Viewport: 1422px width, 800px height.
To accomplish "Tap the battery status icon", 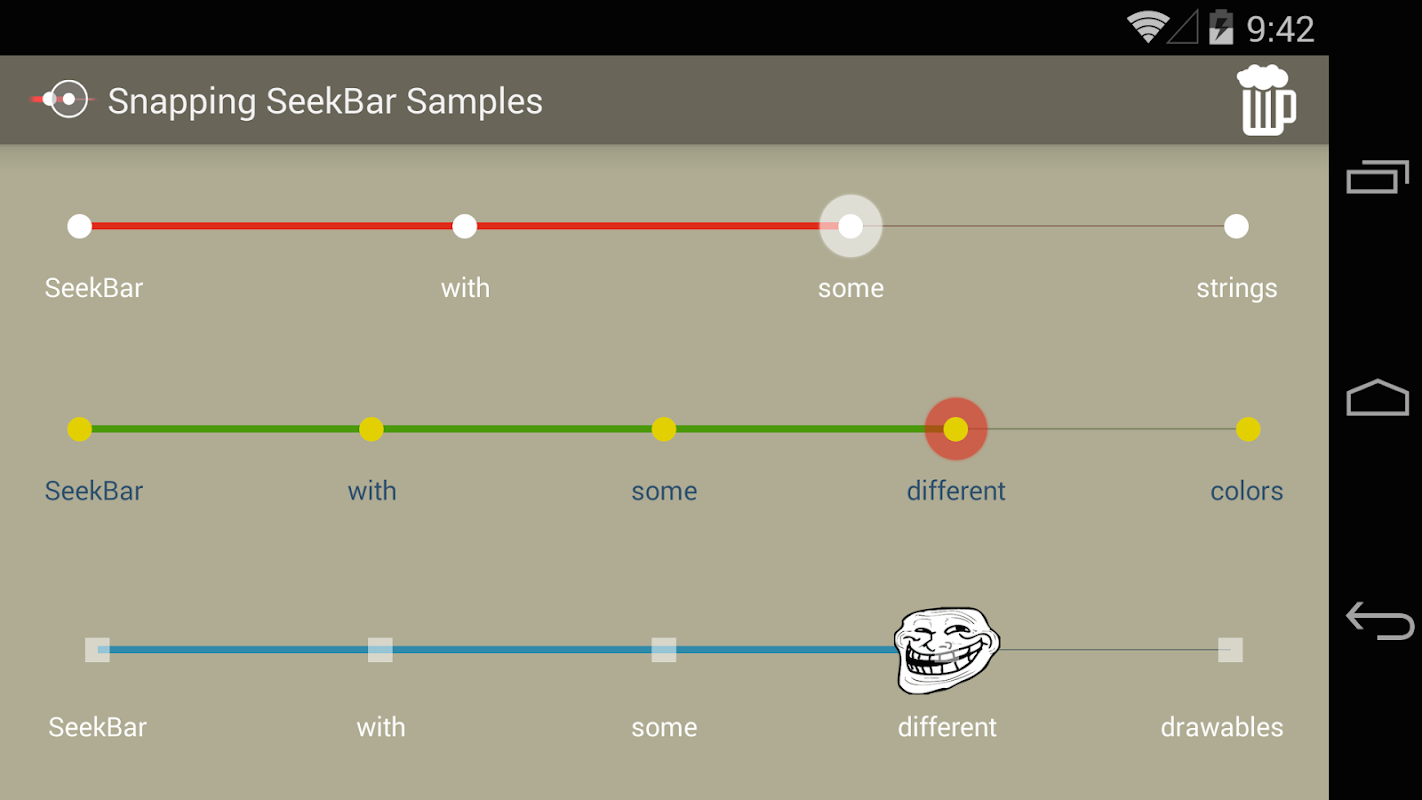I will pyautogui.click(x=1221, y=27).
